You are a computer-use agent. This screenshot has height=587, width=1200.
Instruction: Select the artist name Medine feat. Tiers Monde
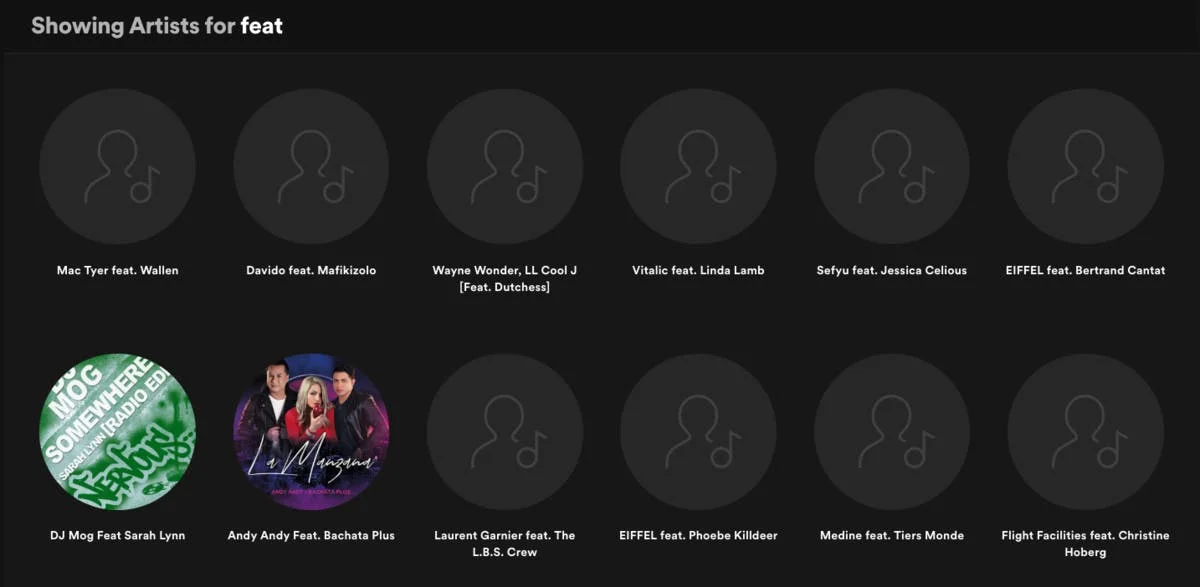891,535
